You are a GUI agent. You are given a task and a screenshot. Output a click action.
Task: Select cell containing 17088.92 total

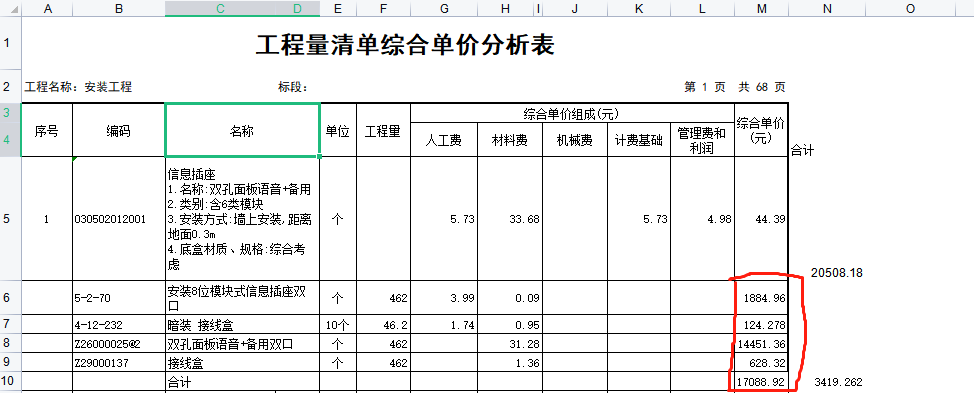[762, 382]
